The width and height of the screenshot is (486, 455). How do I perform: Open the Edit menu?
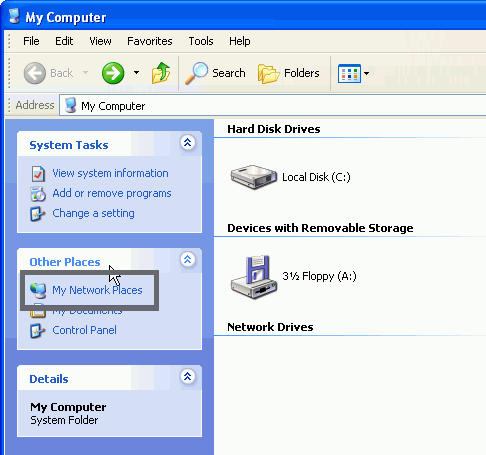64,41
